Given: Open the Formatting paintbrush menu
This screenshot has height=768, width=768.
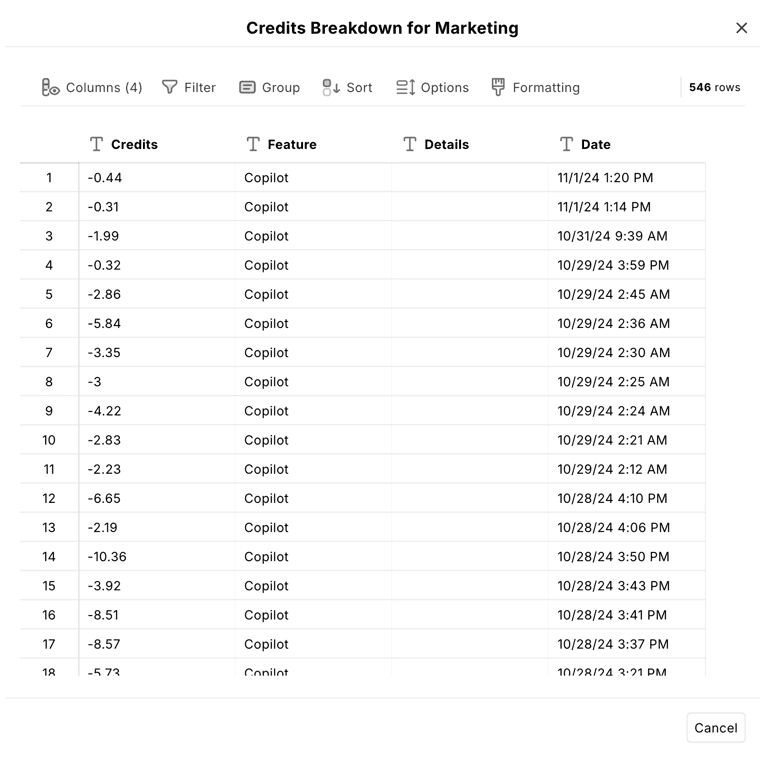Looking at the screenshot, I should [535, 88].
